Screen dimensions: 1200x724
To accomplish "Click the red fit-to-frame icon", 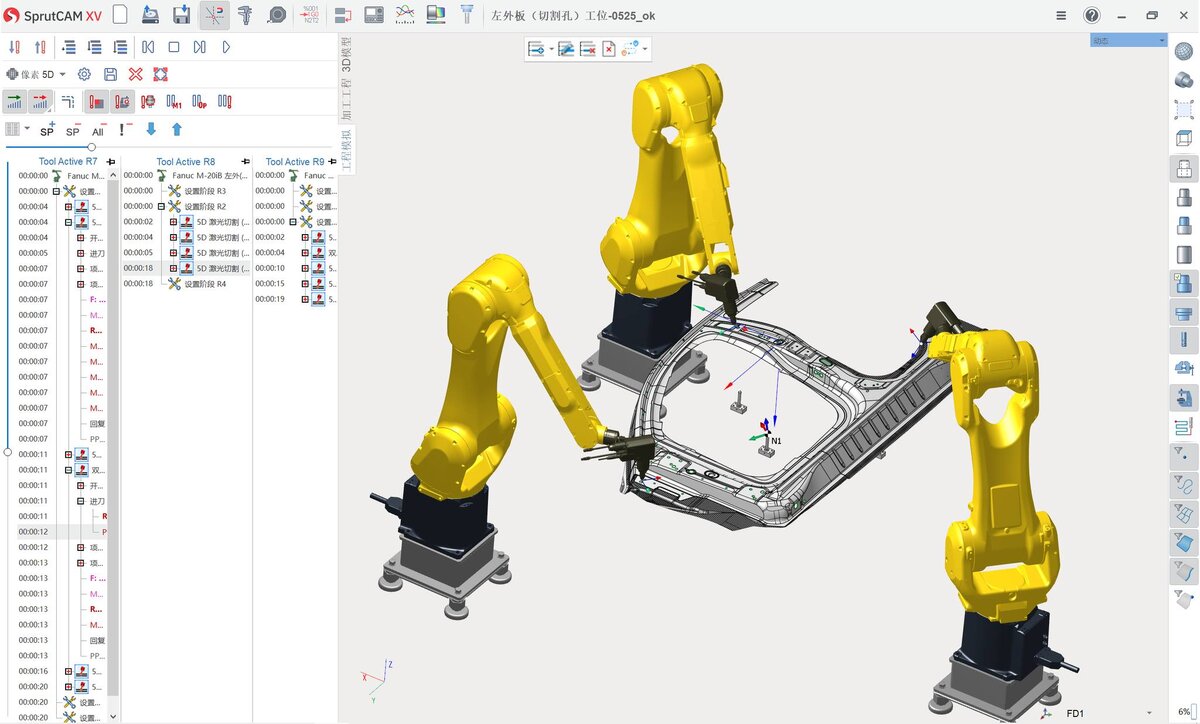I will pos(161,74).
